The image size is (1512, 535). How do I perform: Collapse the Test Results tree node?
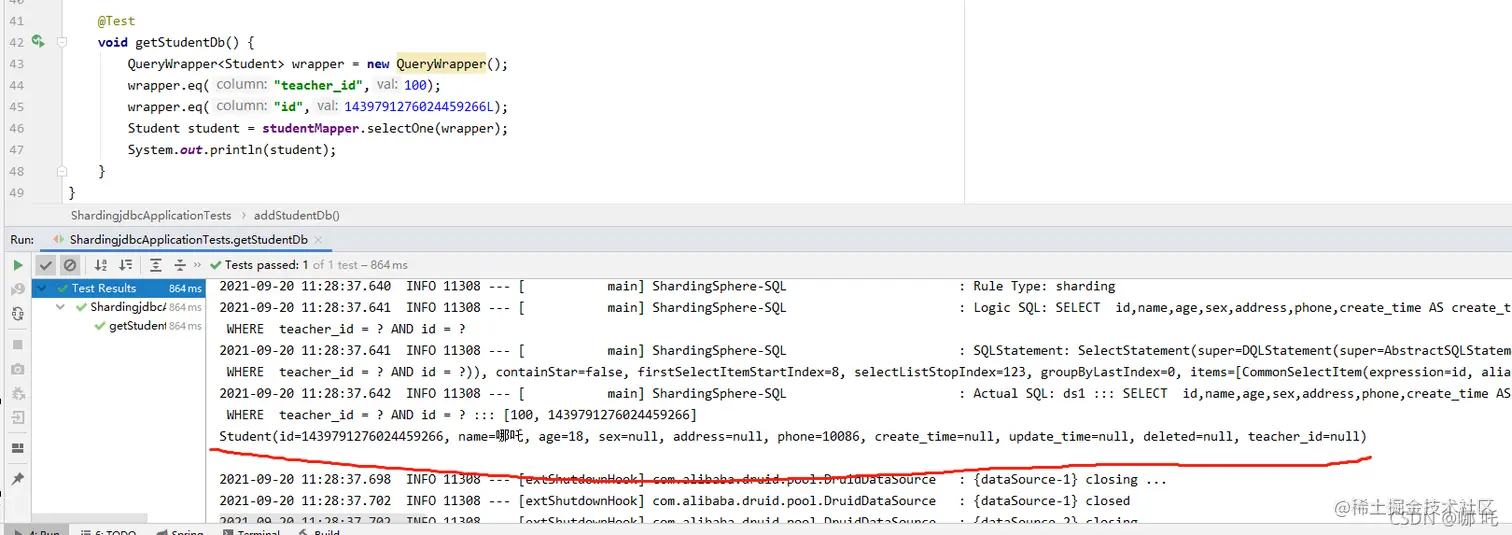(43, 288)
